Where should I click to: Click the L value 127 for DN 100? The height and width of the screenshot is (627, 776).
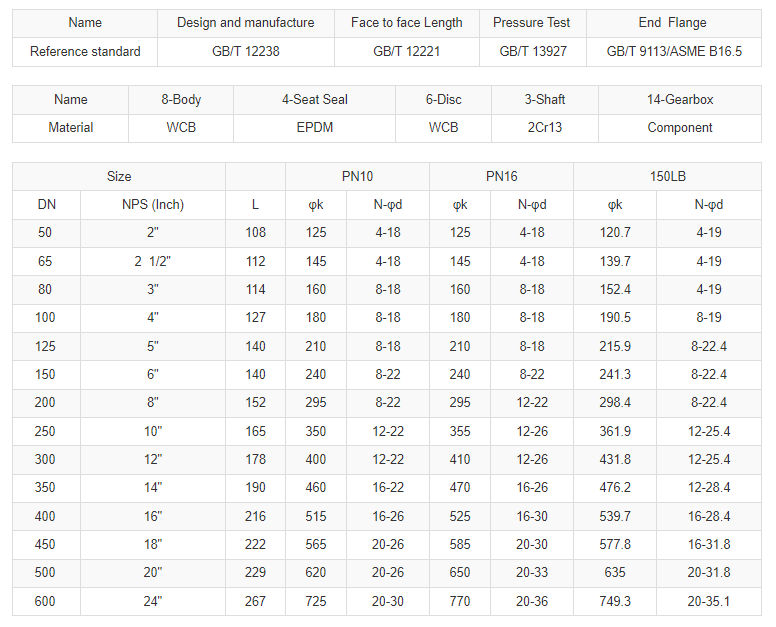point(255,318)
